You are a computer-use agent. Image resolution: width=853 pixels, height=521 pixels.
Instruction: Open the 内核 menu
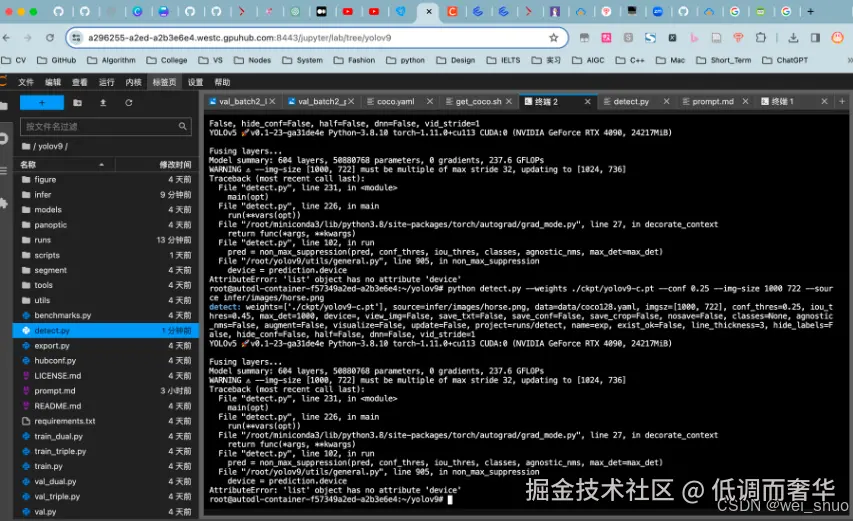click(133, 82)
